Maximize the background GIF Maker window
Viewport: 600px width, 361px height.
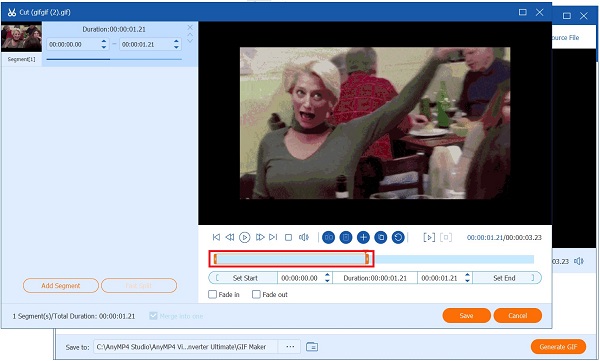pos(567,16)
